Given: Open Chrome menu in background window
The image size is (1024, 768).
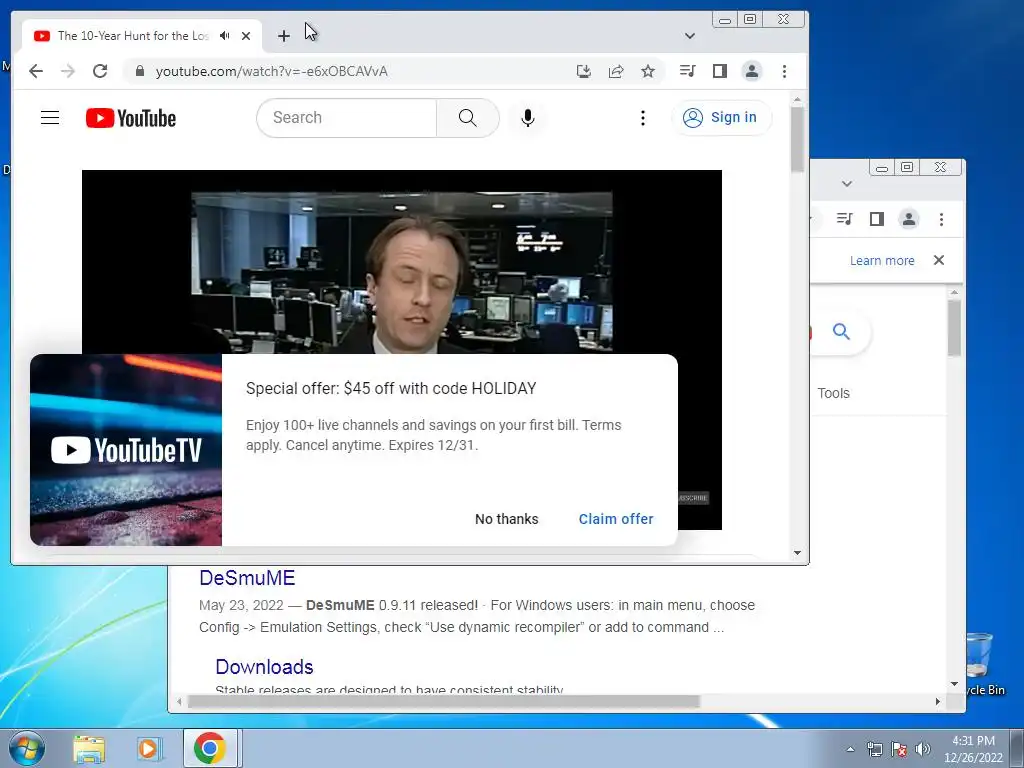Looking at the screenshot, I should 941,219.
